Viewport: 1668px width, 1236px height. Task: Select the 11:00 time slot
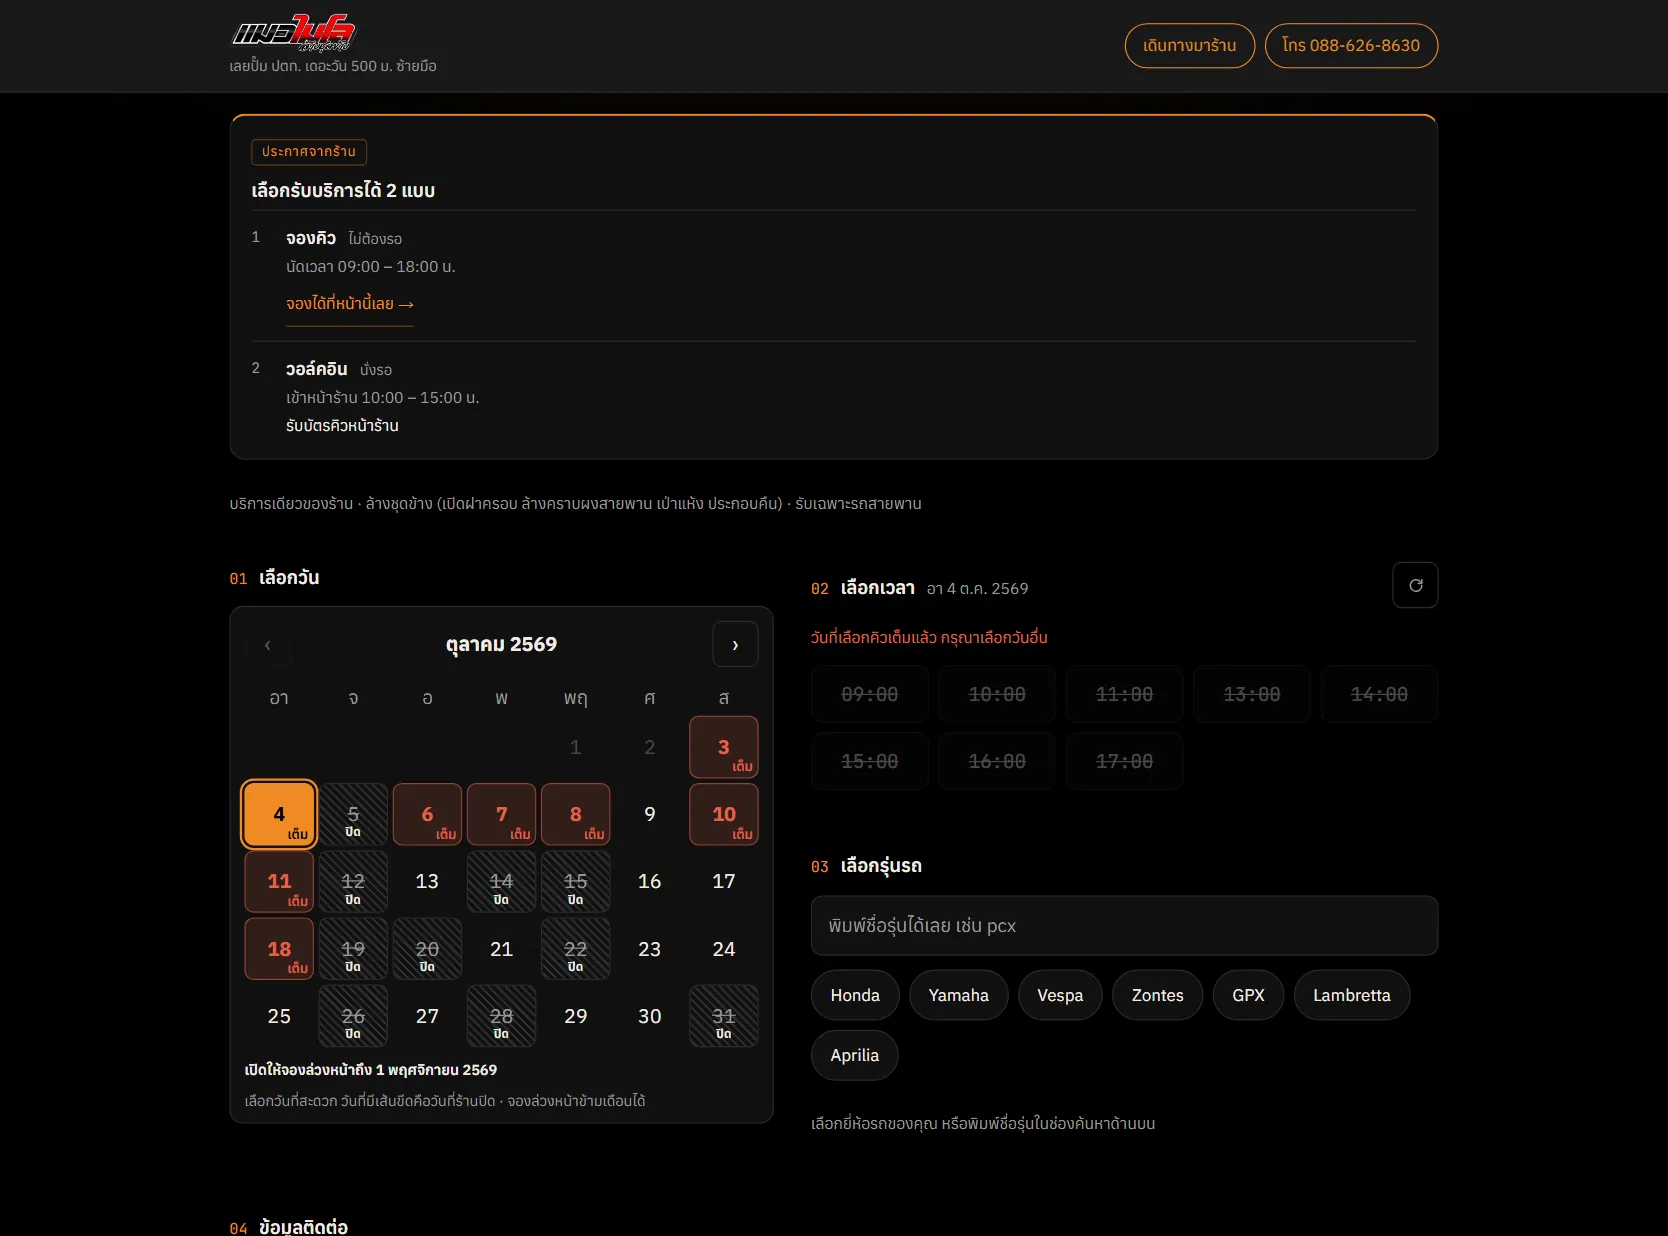(1124, 694)
